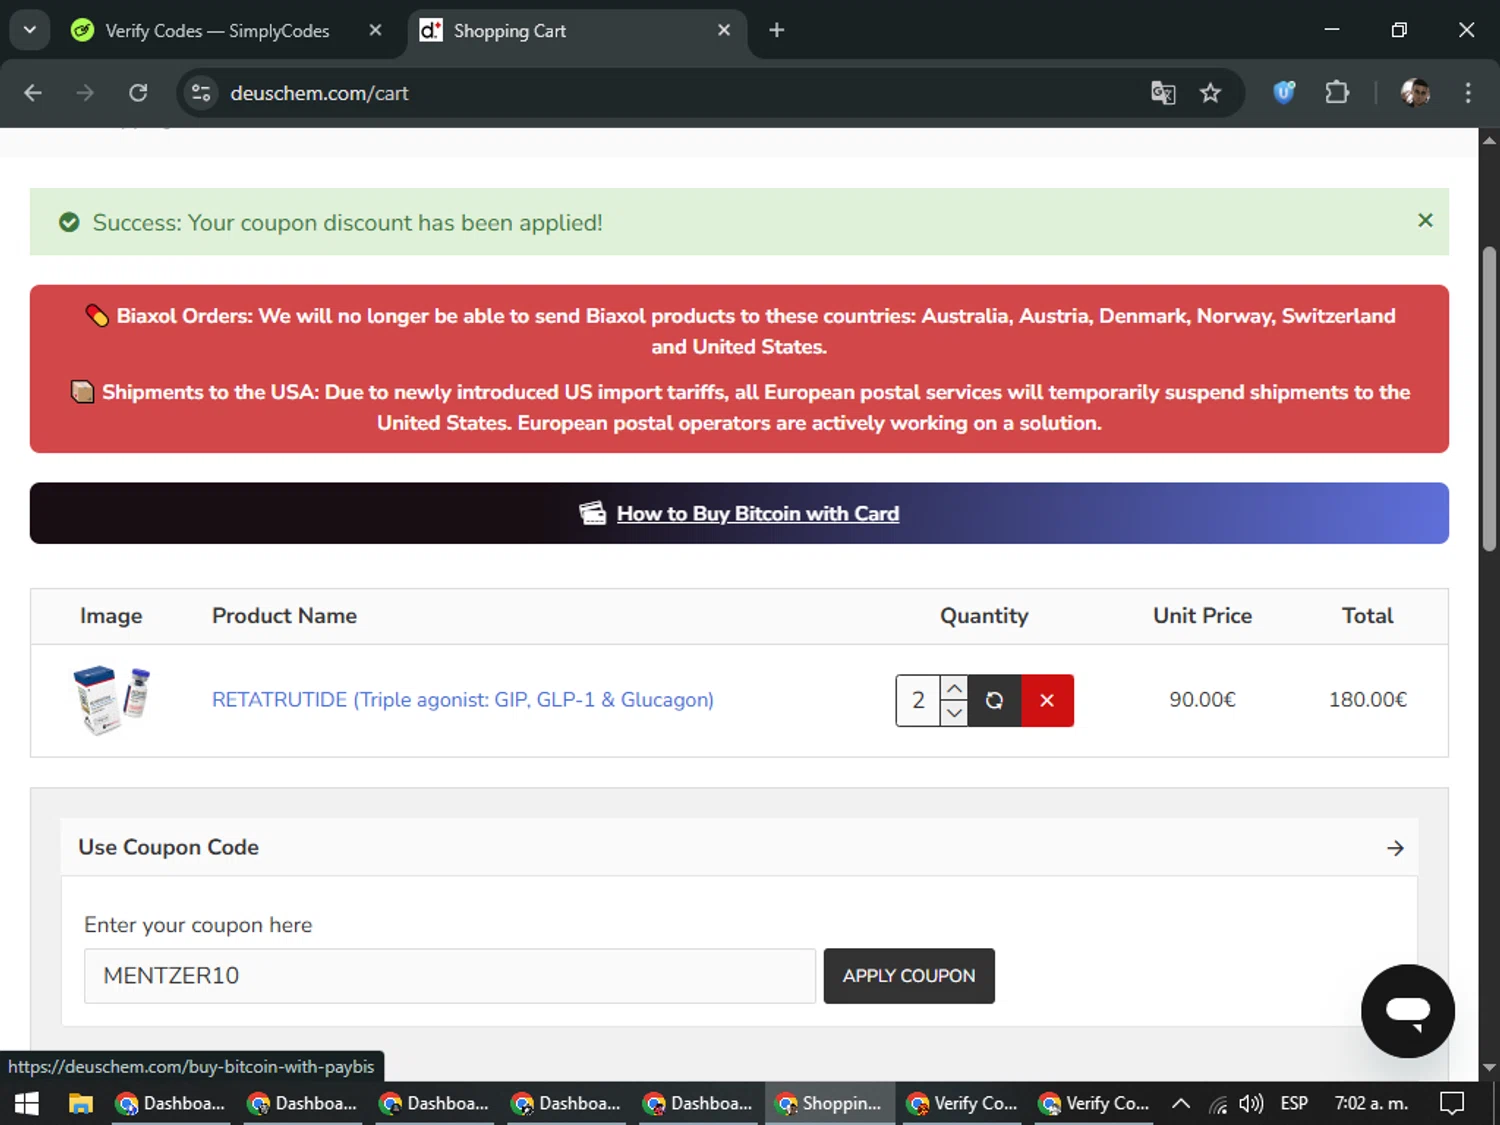The width and height of the screenshot is (1500, 1125).
Task: Close the Verify Codes tab
Action: tap(375, 31)
